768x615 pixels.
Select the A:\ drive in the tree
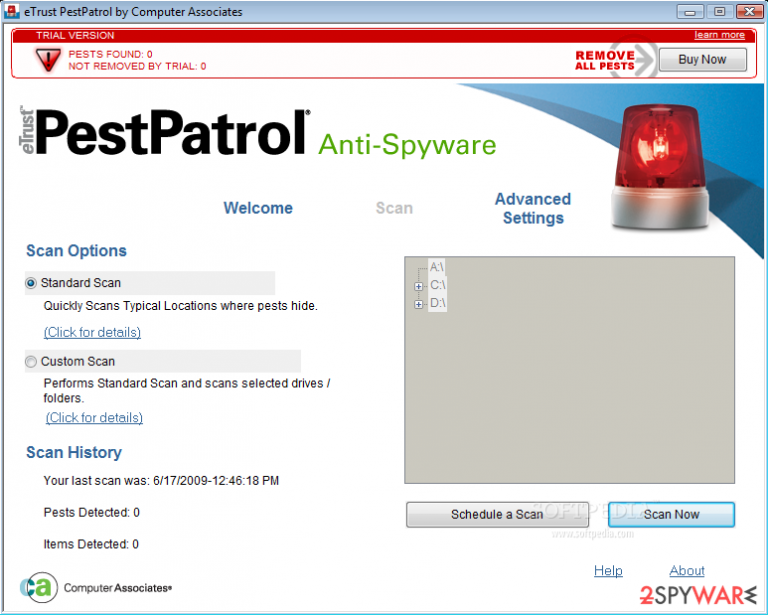point(436,267)
